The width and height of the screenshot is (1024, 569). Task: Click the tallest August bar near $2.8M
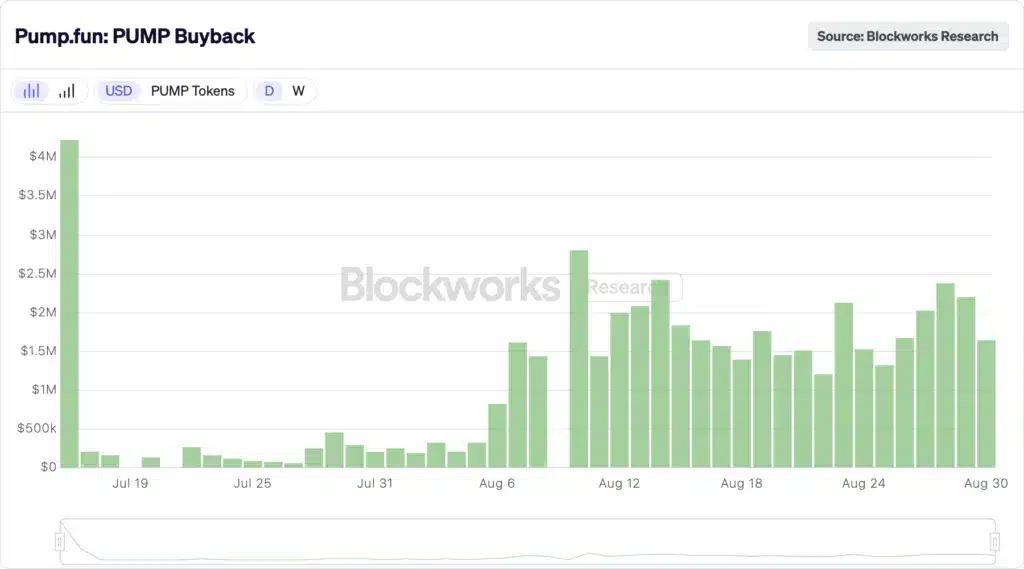point(578,360)
